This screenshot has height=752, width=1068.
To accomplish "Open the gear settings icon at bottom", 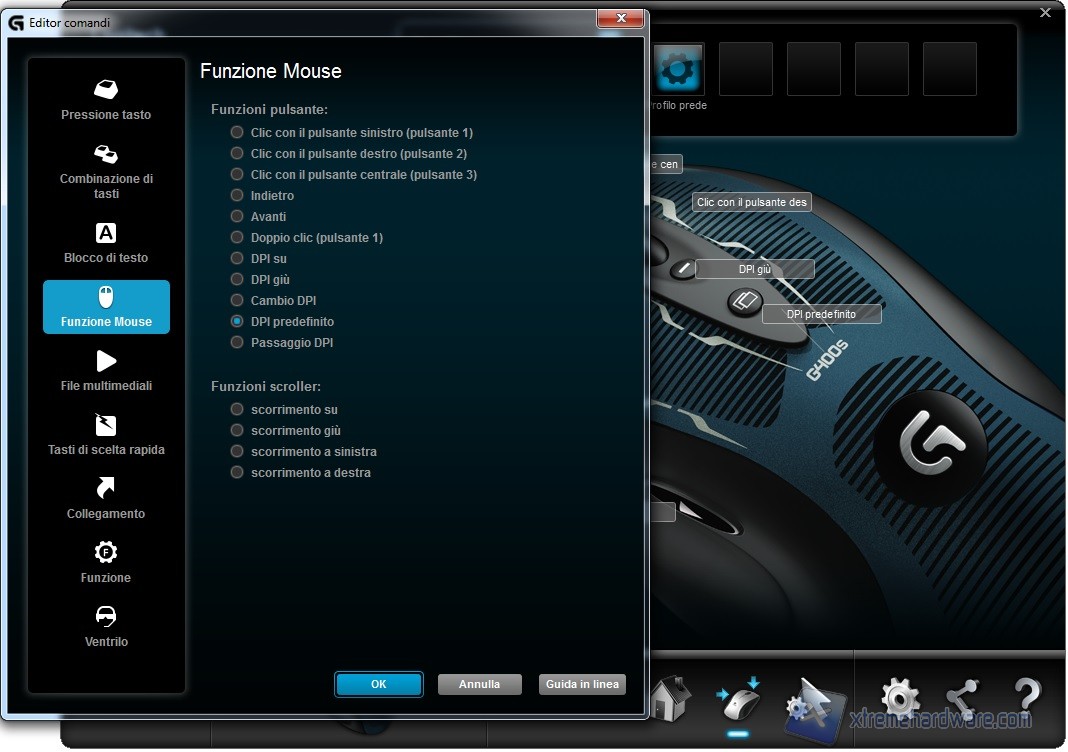I will [x=899, y=697].
